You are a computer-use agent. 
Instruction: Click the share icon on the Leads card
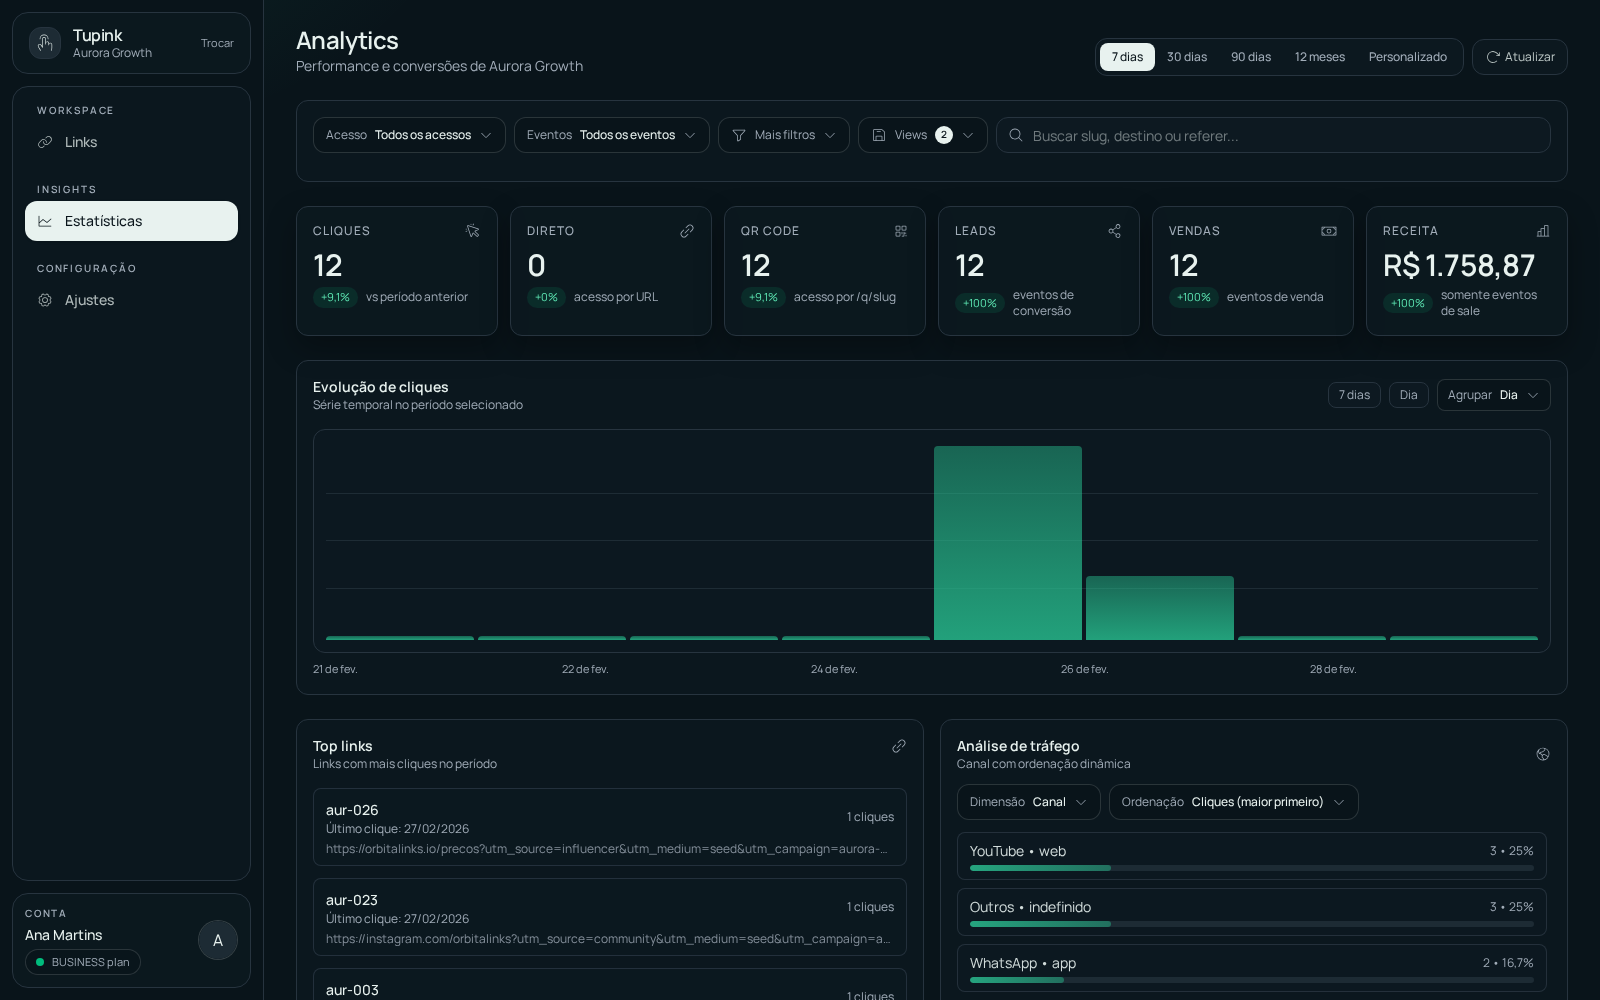click(1114, 231)
